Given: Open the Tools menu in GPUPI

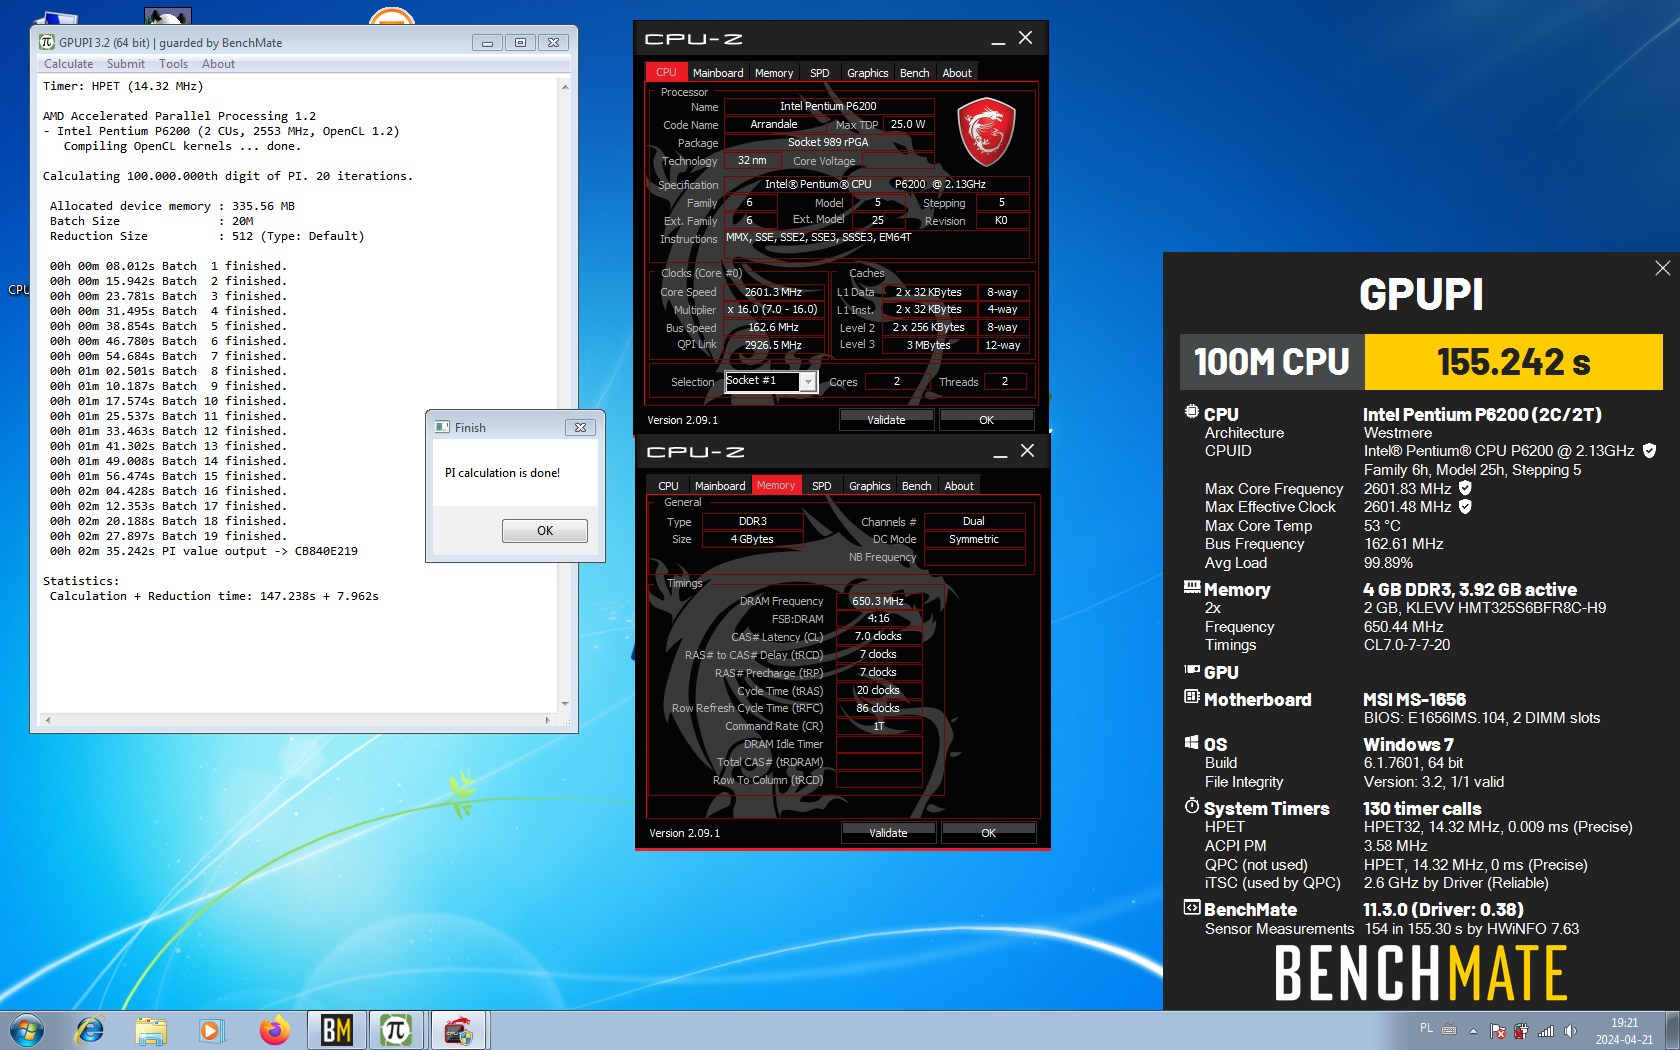Looking at the screenshot, I should (x=173, y=64).
